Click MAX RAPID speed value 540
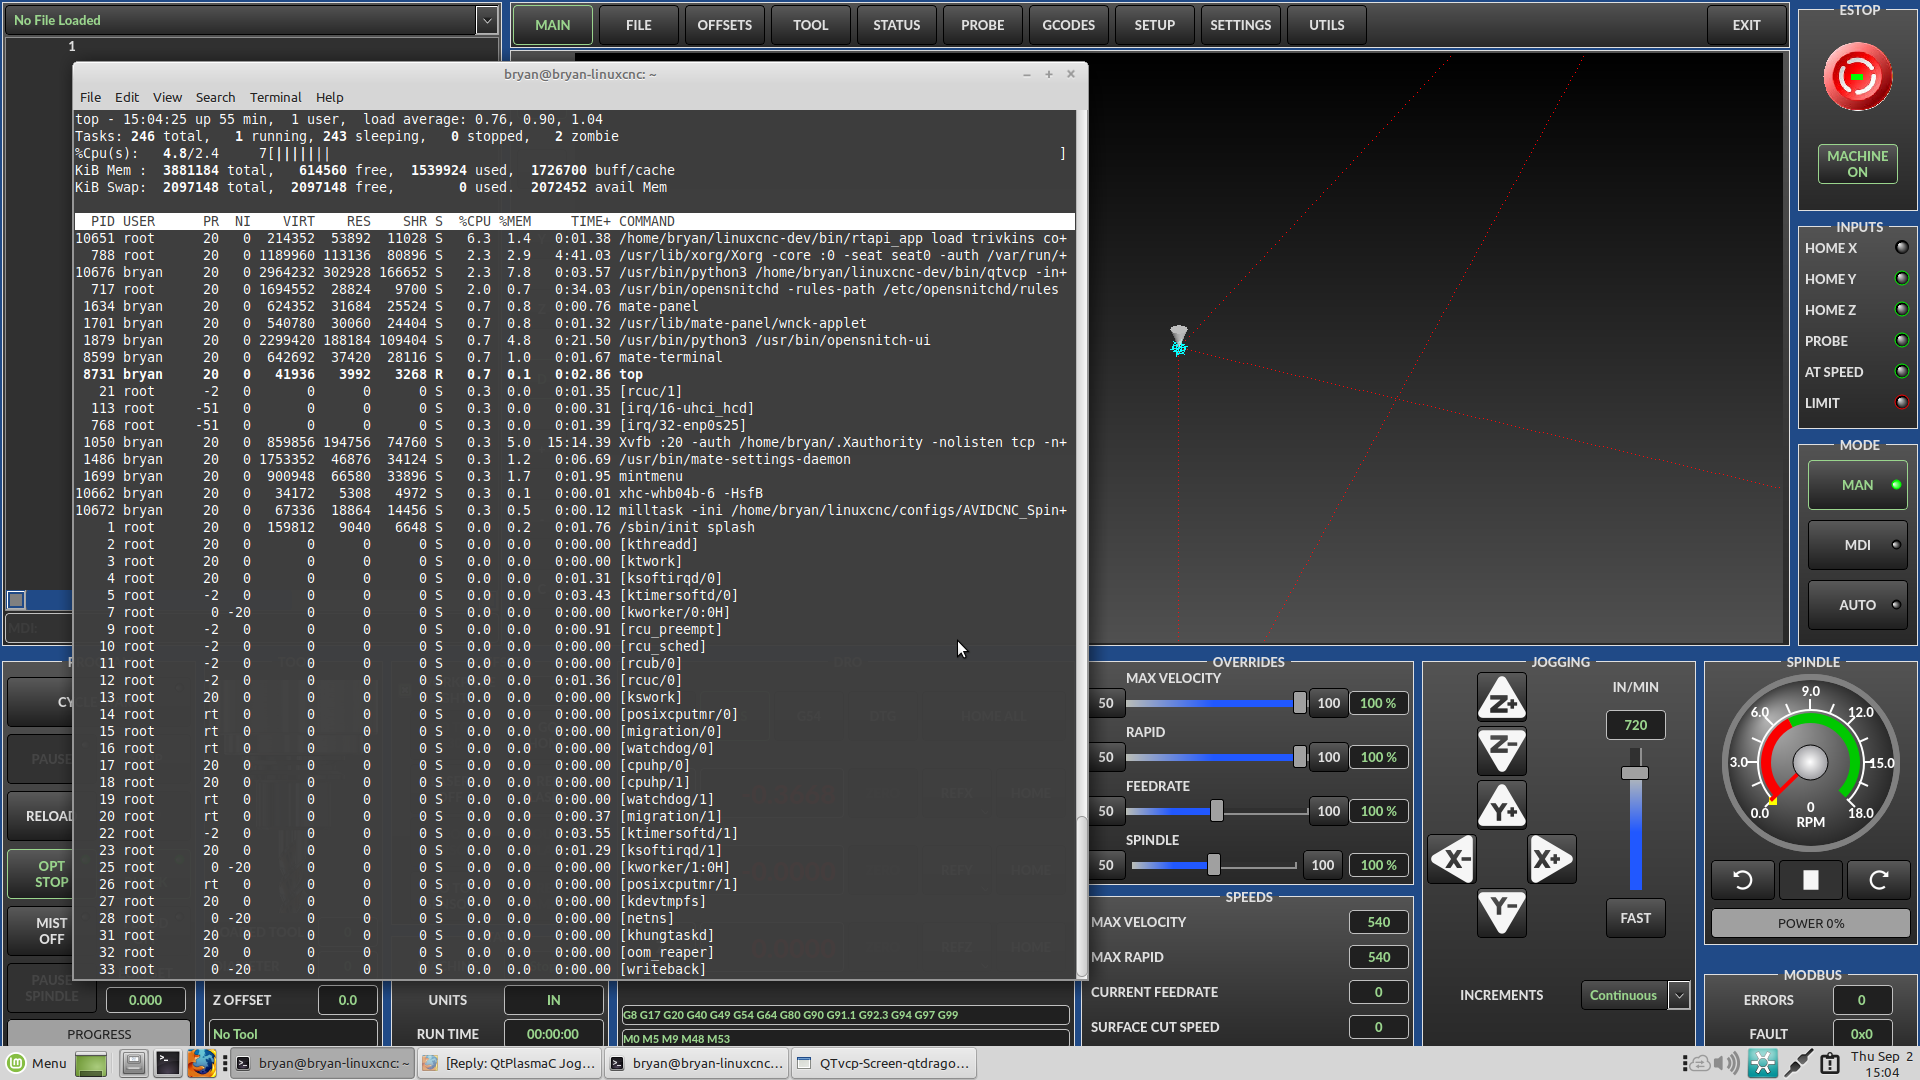The width and height of the screenshot is (1920, 1080). coord(1378,957)
